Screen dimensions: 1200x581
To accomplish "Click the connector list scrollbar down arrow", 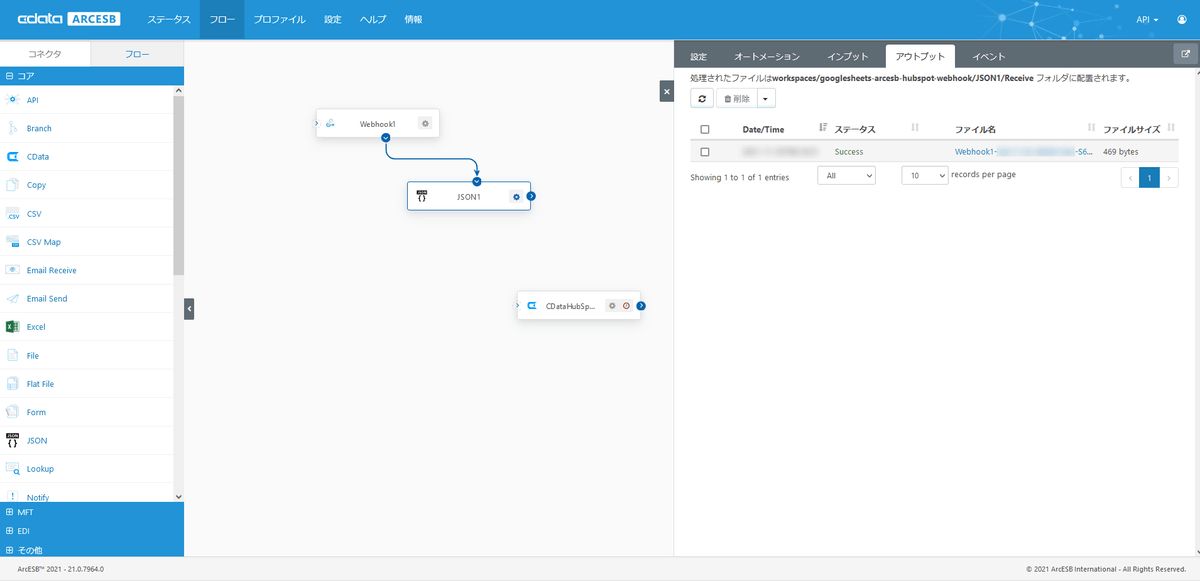I will 178,496.
